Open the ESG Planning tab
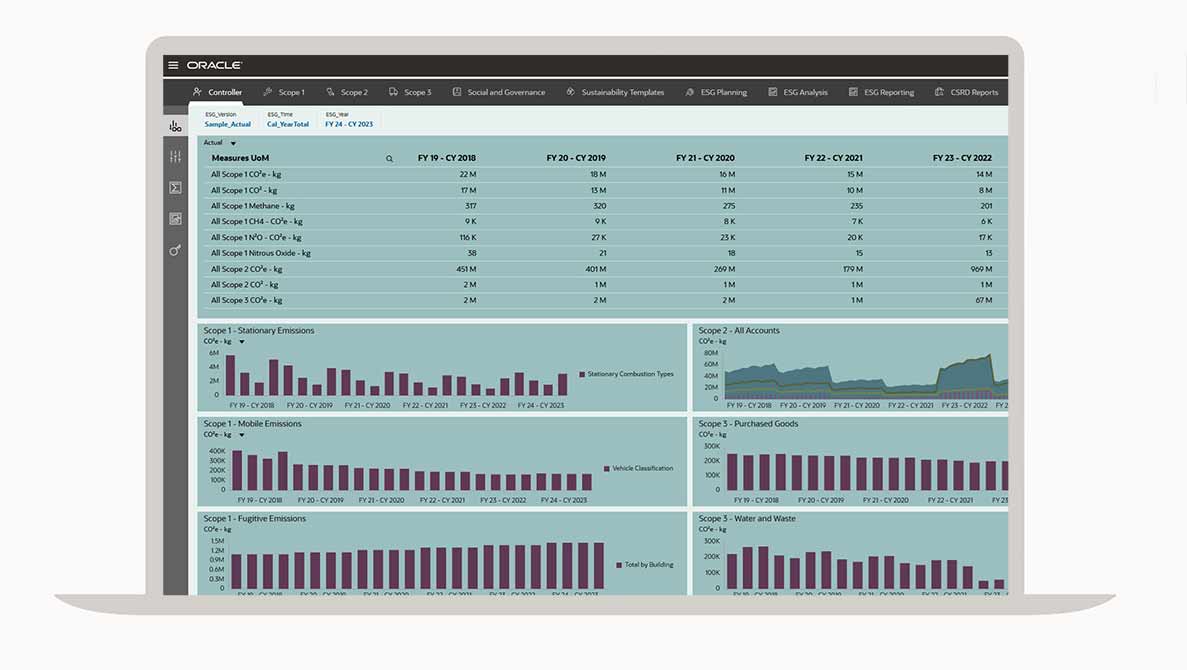The width and height of the screenshot is (1187, 670). click(716, 92)
